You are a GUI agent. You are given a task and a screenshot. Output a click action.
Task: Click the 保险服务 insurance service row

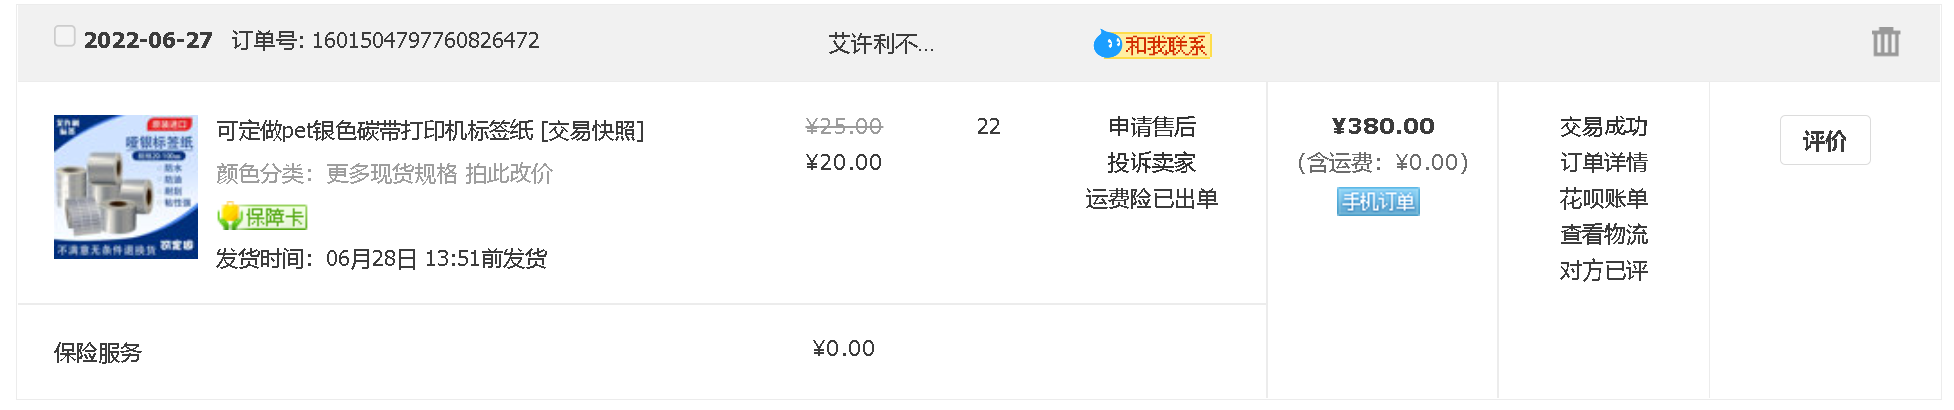(98, 353)
